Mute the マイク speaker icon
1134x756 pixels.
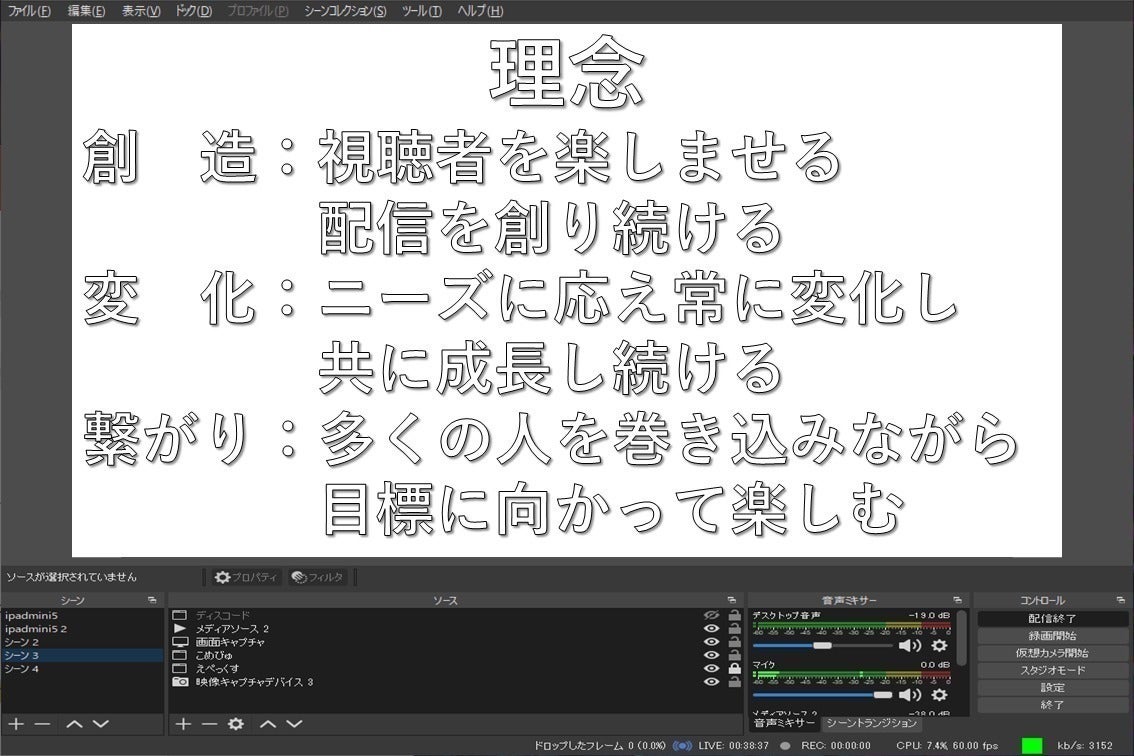pyautogui.click(x=909, y=694)
